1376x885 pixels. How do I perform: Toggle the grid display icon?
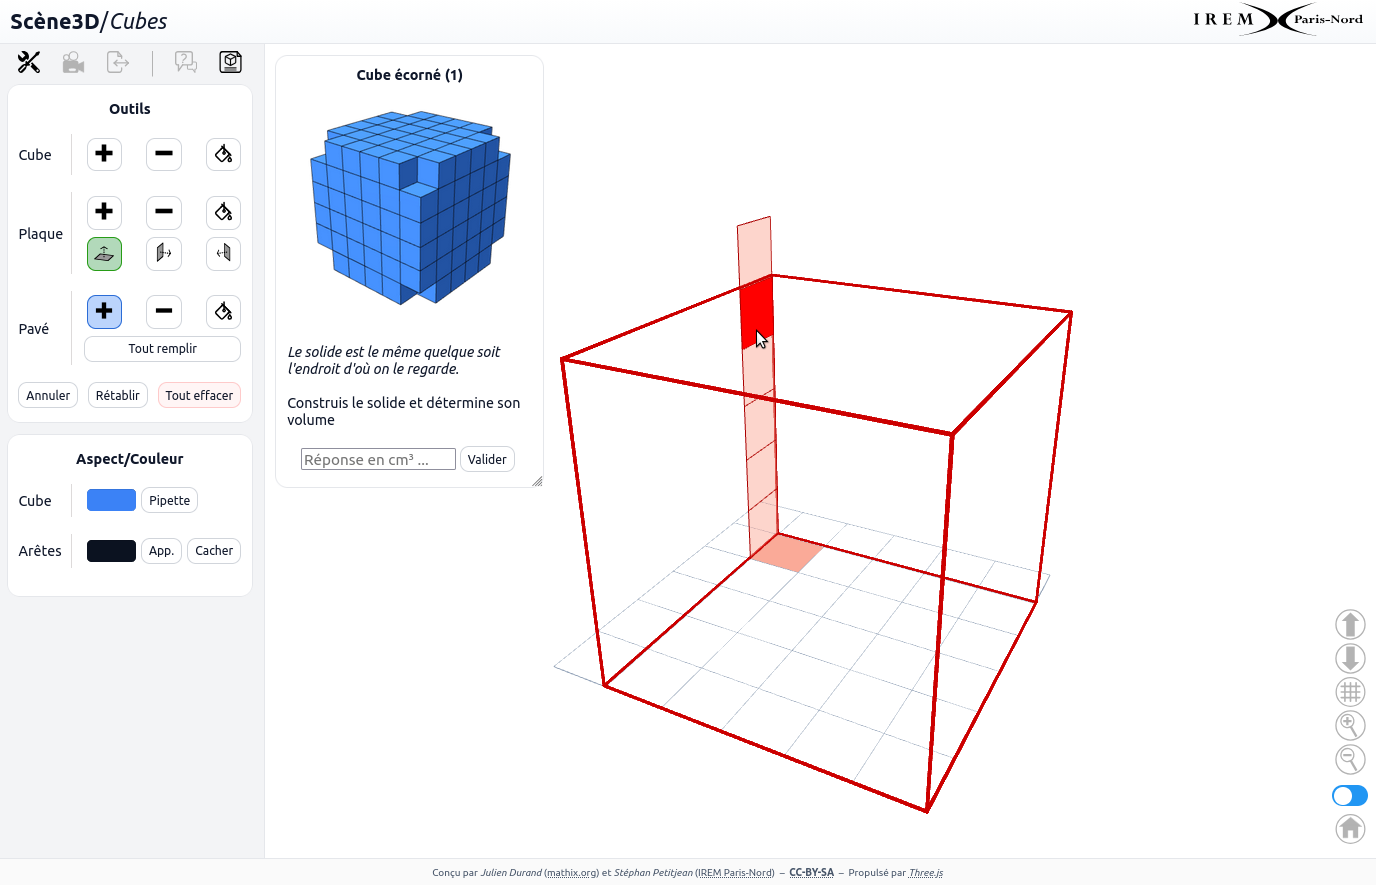[1350, 691]
